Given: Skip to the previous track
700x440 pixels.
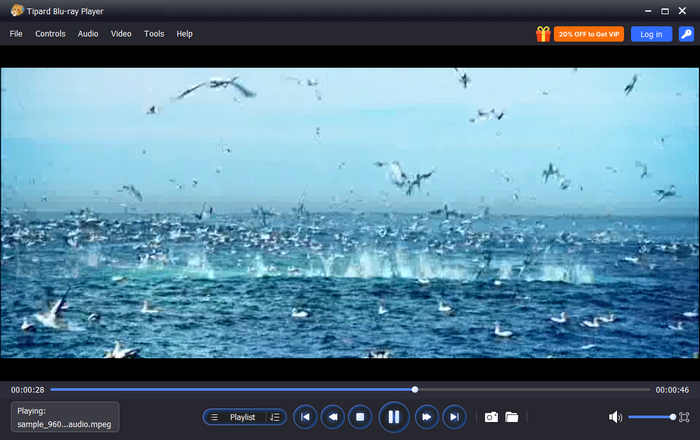Looking at the screenshot, I should point(306,417).
